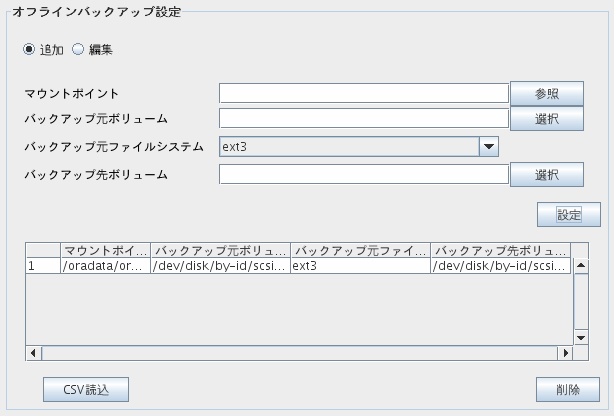Click the バックアップ先ボリュ... column header
Image resolution: width=614 pixels, height=416 pixels.
pos(501,250)
